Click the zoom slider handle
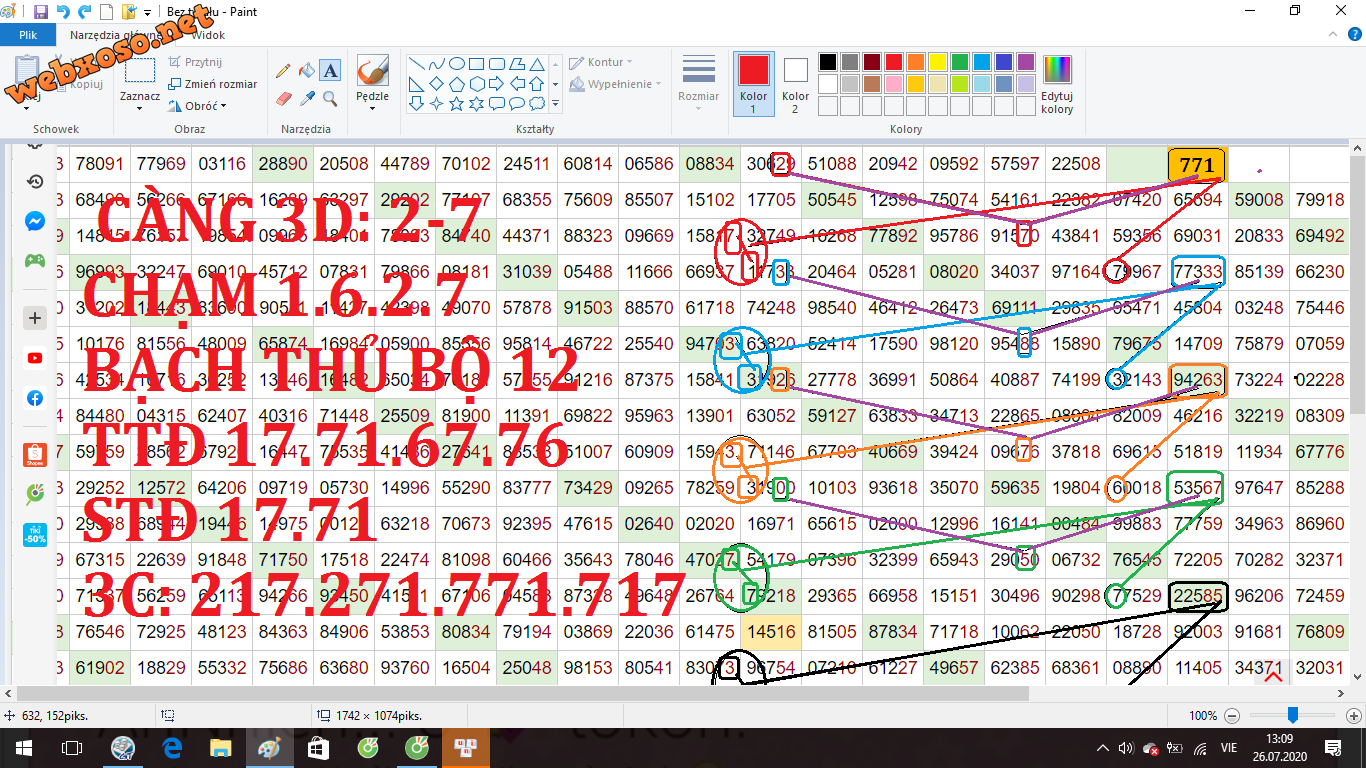 pos(1293,715)
